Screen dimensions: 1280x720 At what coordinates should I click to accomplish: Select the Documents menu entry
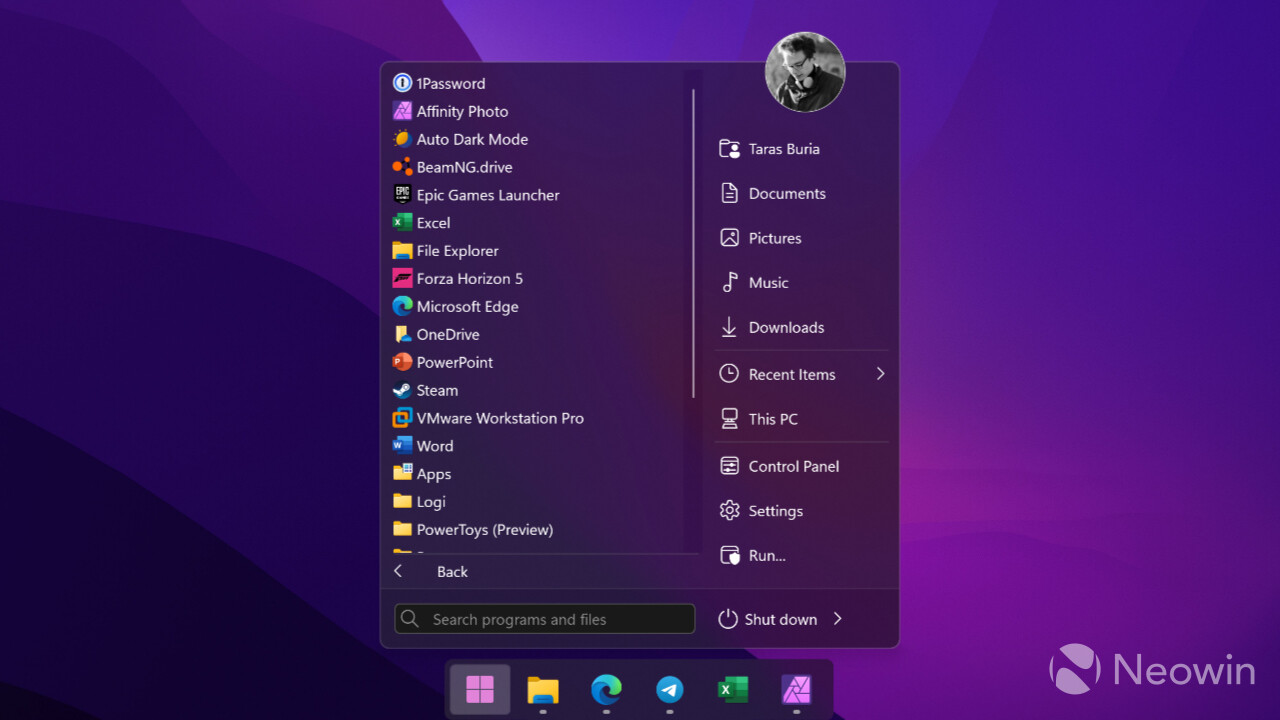click(802, 194)
